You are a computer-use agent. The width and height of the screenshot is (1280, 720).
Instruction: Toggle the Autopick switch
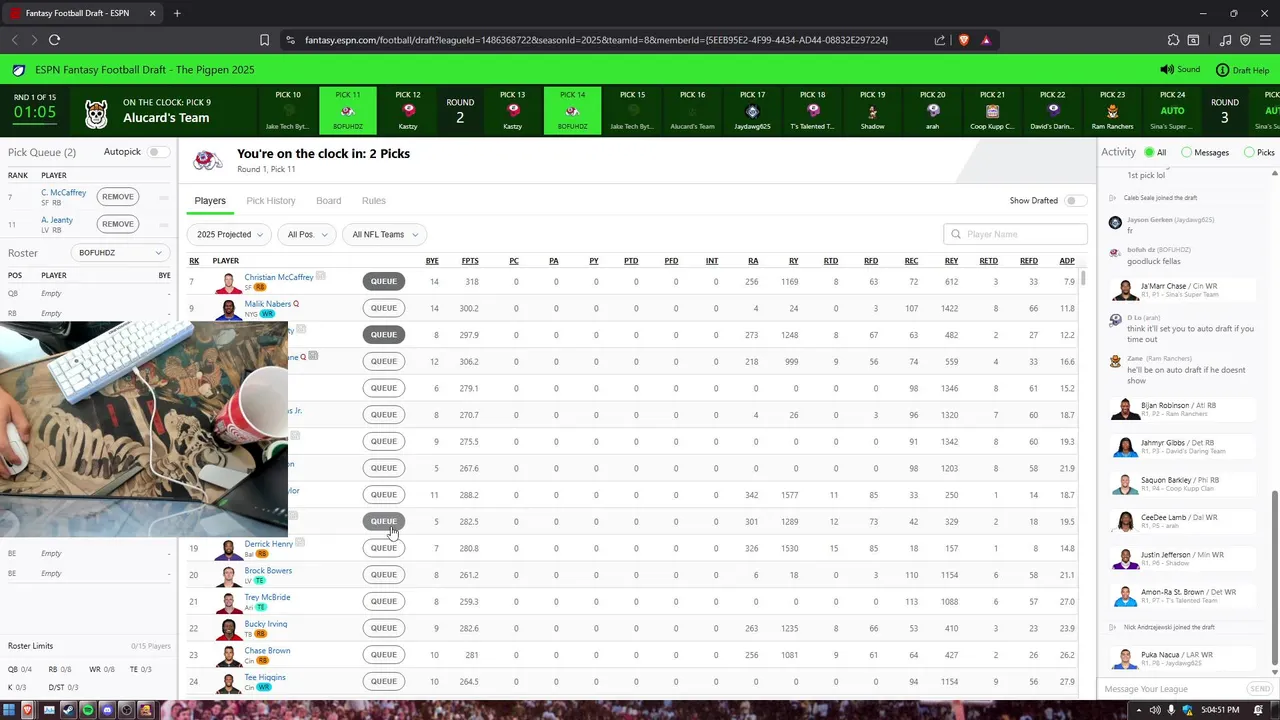click(x=157, y=152)
